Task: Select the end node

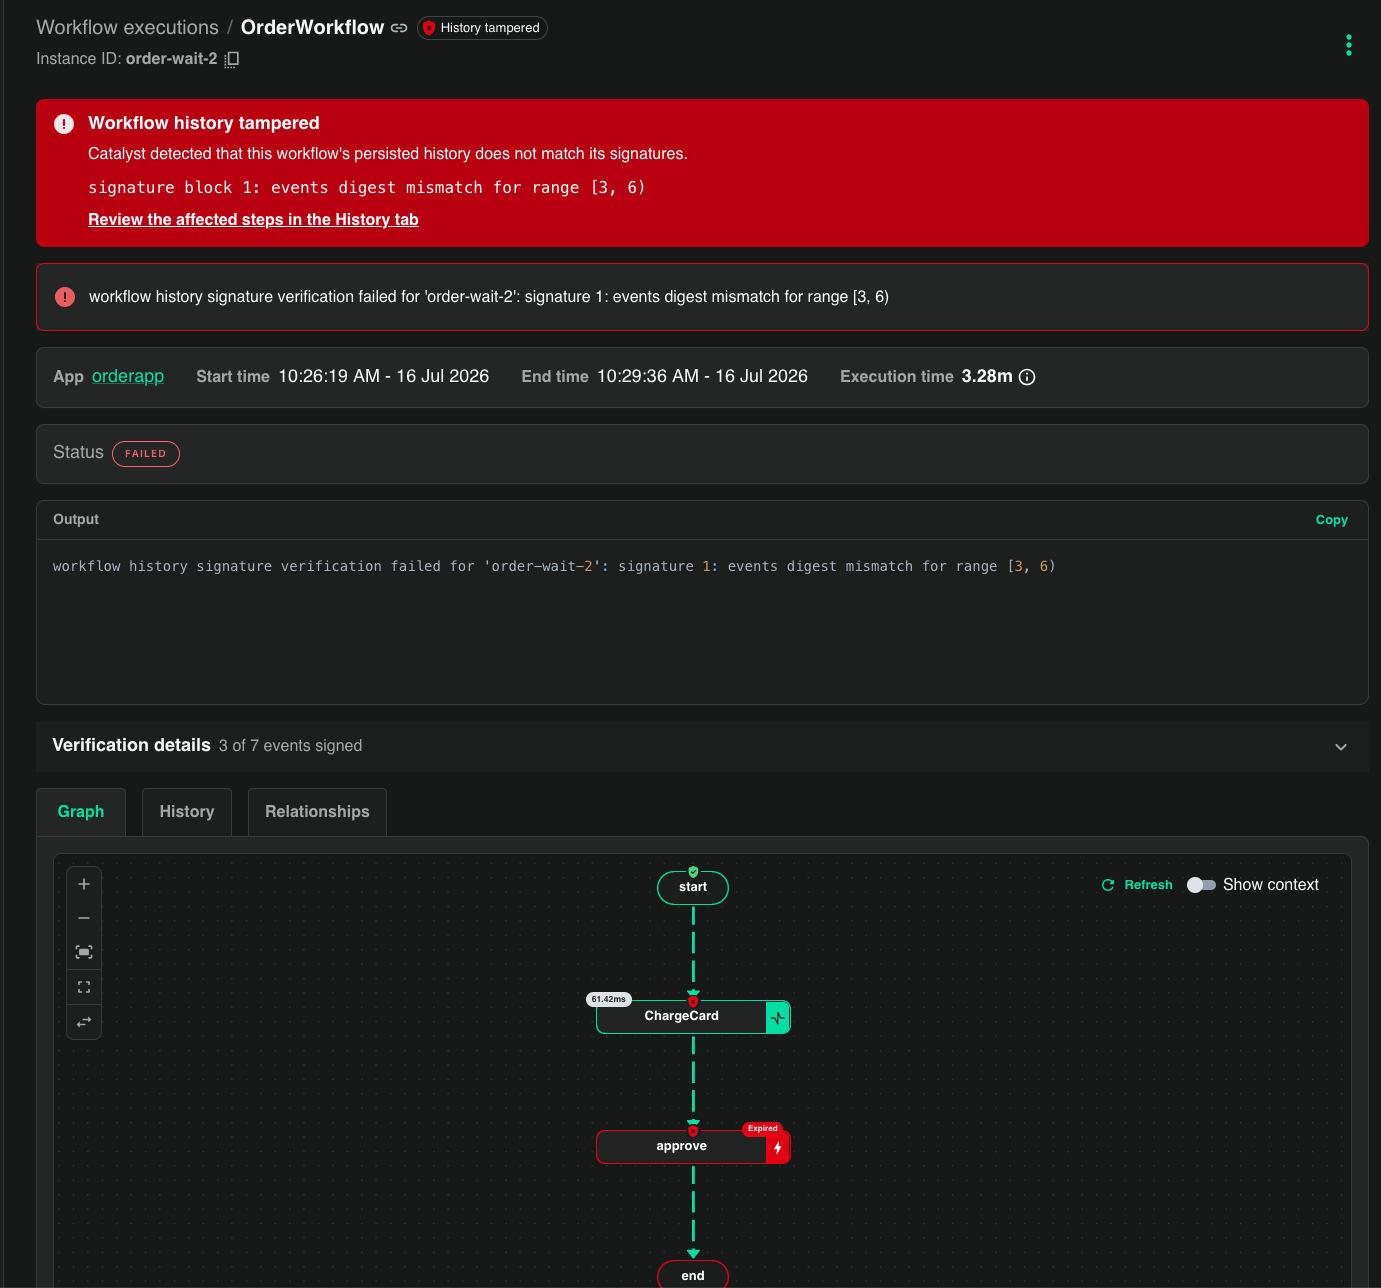Action: coord(693,1275)
